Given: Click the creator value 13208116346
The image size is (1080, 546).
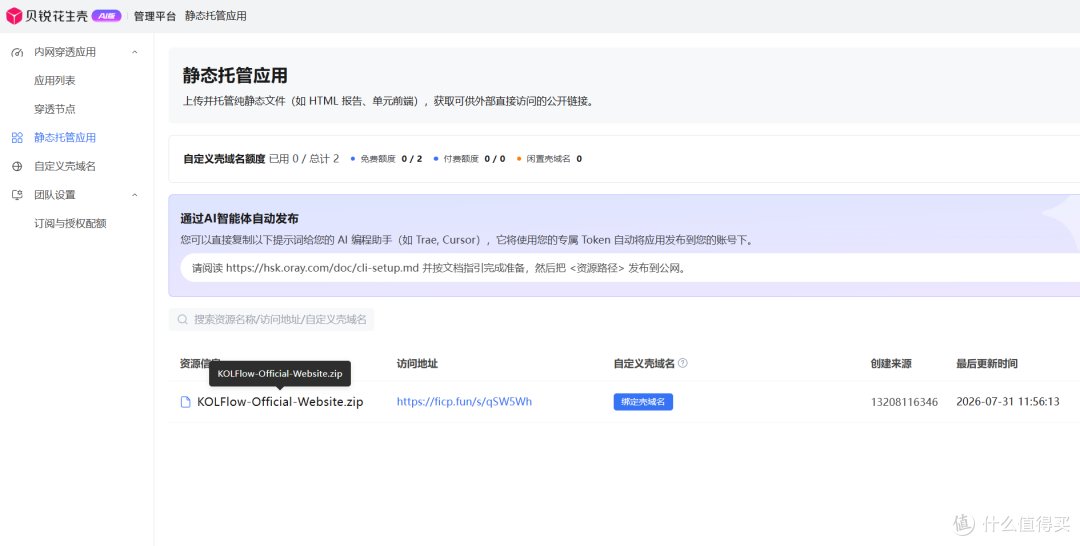Looking at the screenshot, I should click(x=904, y=402).
